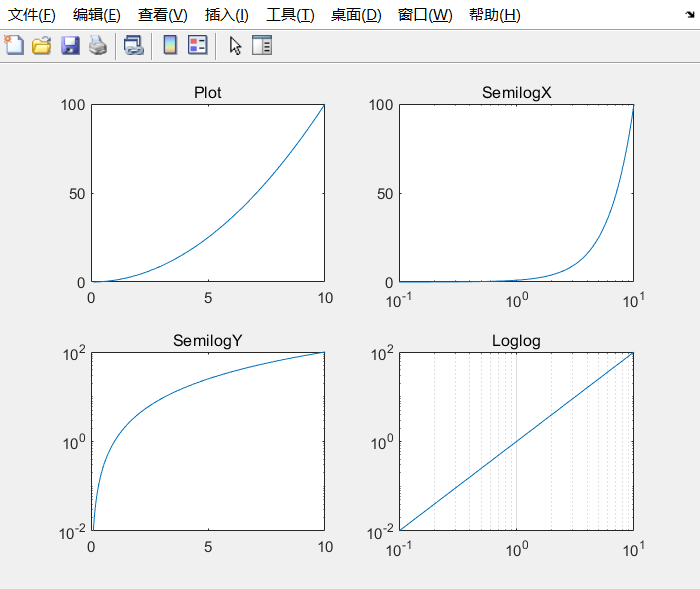Viewport: 700px width, 589px height.
Task: Select the SemilogX subplot title
Action: click(x=517, y=92)
